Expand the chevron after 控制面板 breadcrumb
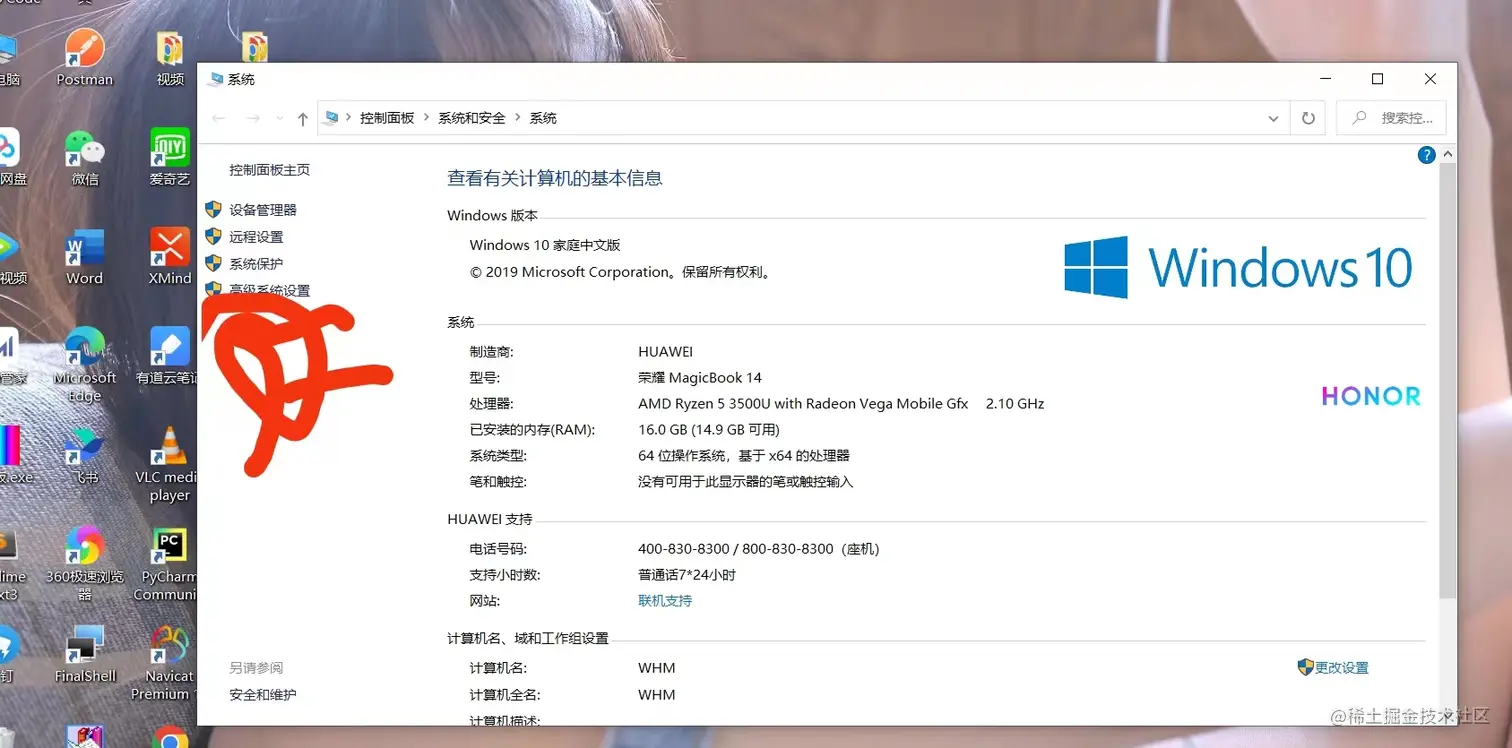 427,118
